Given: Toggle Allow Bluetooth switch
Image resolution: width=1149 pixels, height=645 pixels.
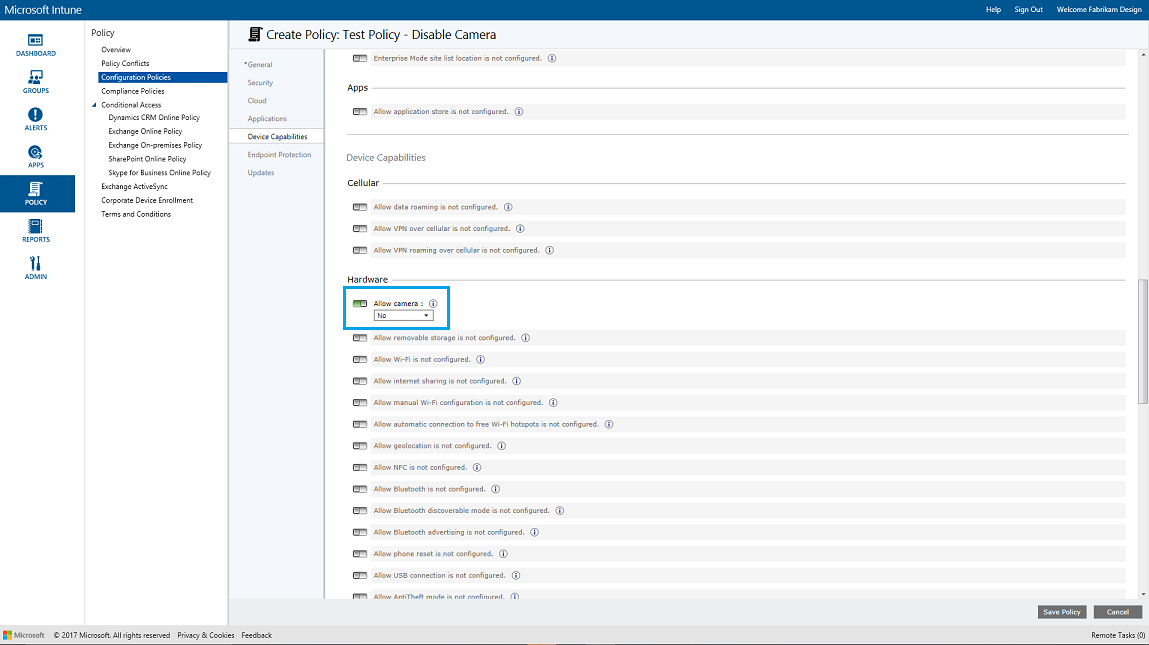Looking at the screenshot, I should click(360, 489).
